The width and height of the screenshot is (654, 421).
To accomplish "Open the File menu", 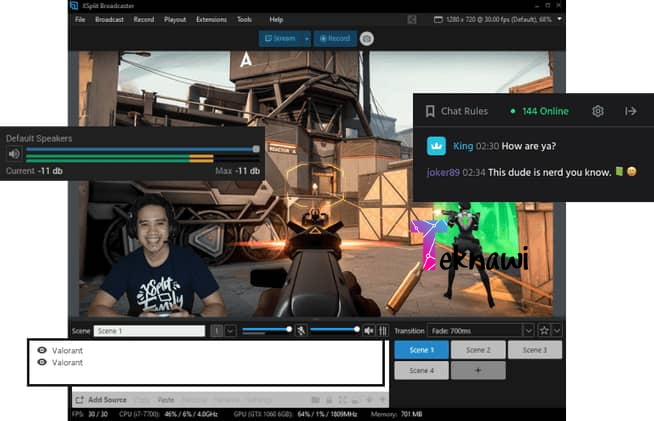I will tap(80, 20).
